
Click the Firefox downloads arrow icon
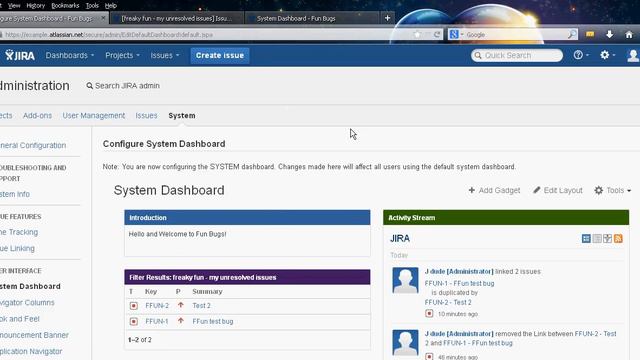pos(609,35)
